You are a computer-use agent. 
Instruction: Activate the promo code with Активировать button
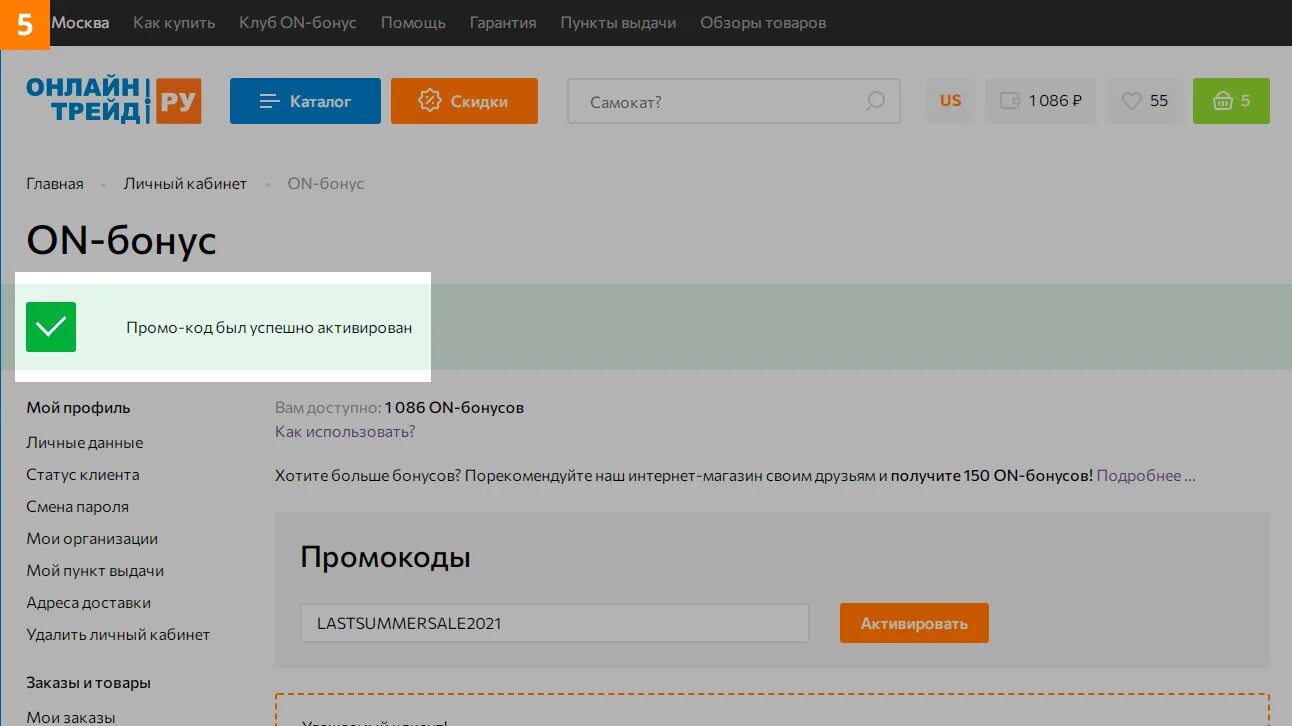coord(913,622)
